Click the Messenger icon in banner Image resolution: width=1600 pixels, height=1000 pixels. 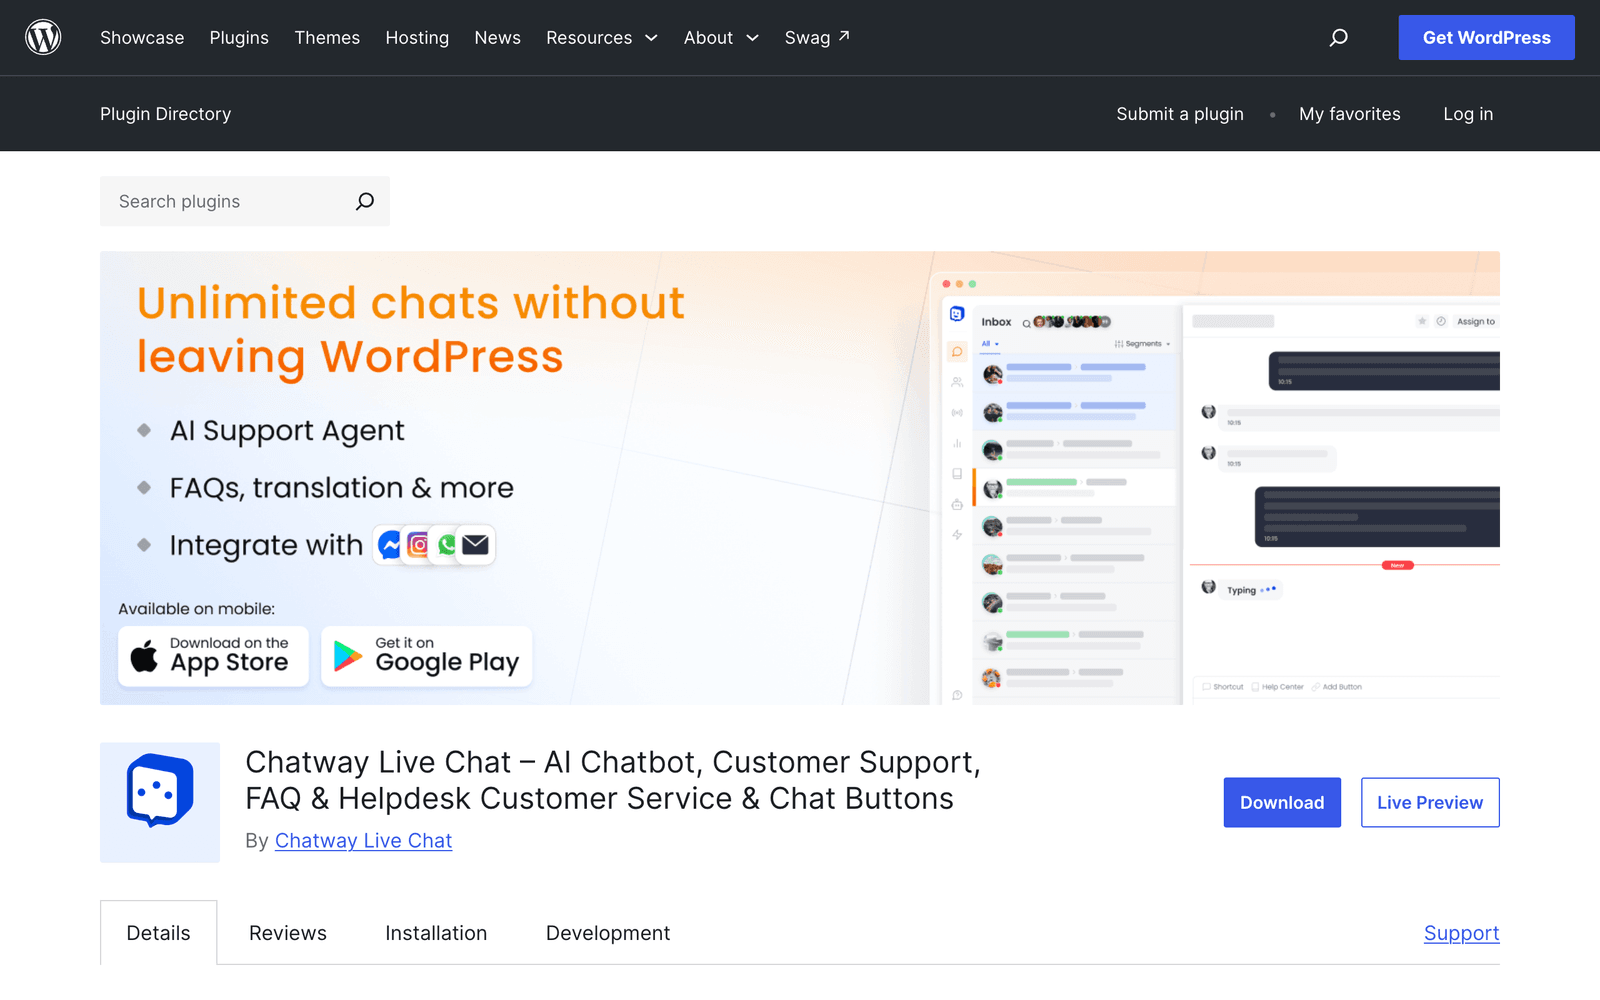pyautogui.click(x=390, y=545)
